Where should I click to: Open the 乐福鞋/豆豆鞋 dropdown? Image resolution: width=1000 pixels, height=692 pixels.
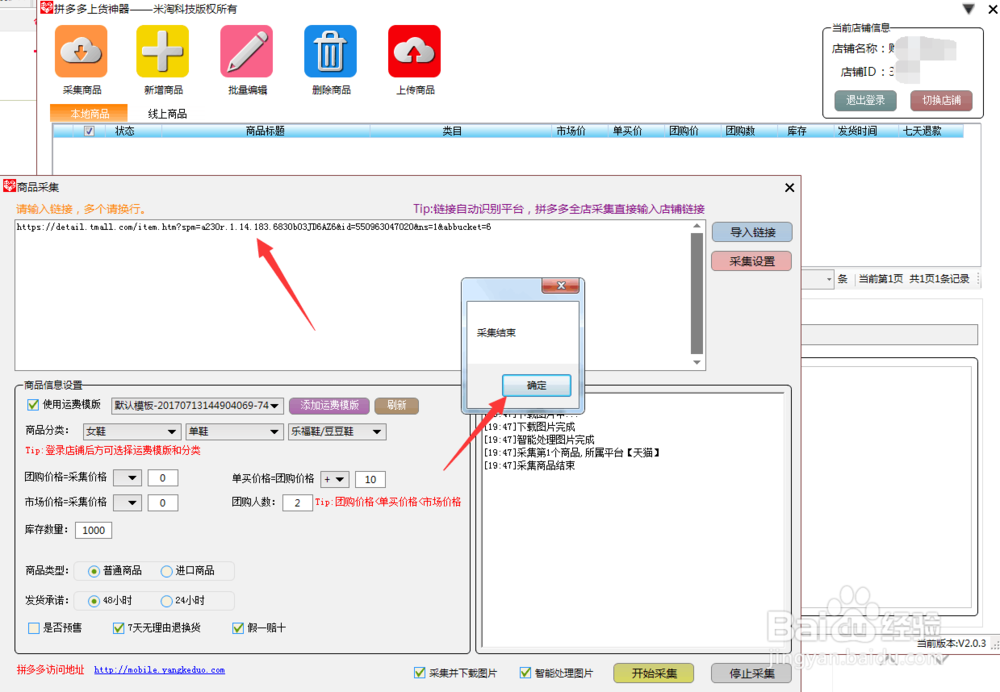[x=337, y=432]
